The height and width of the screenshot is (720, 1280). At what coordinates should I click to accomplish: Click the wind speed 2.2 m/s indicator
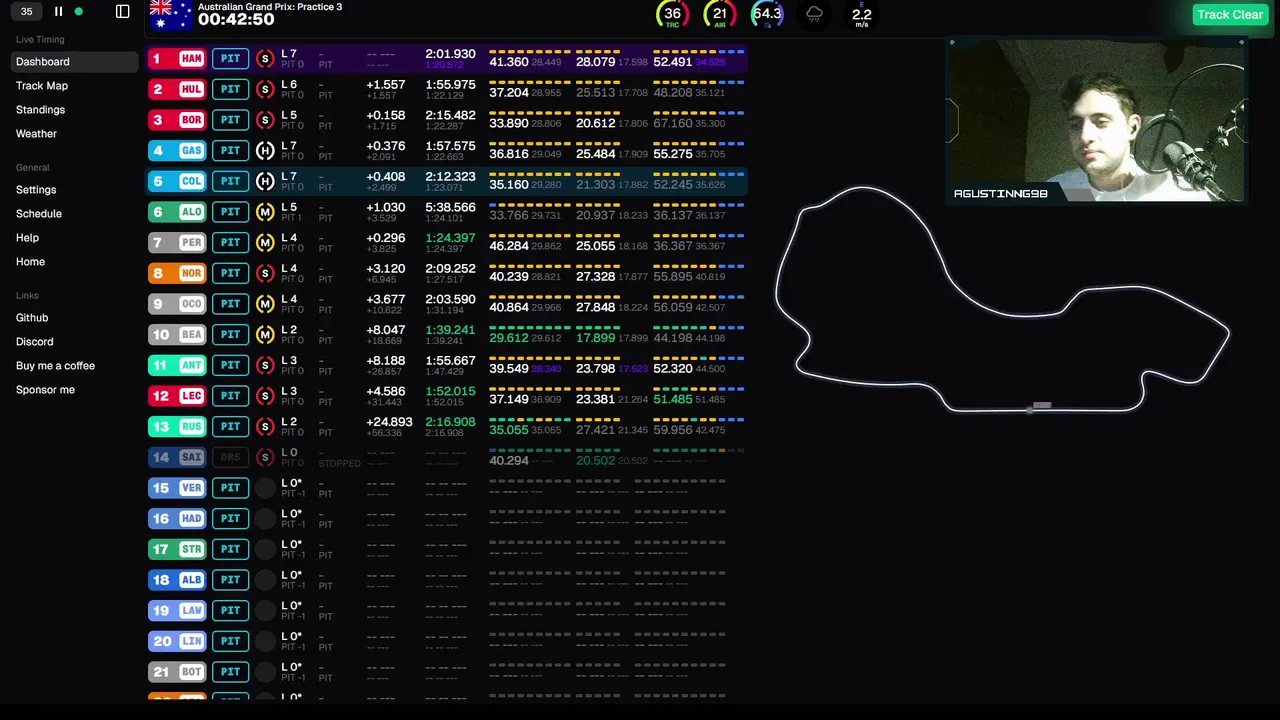(x=861, y=15)
